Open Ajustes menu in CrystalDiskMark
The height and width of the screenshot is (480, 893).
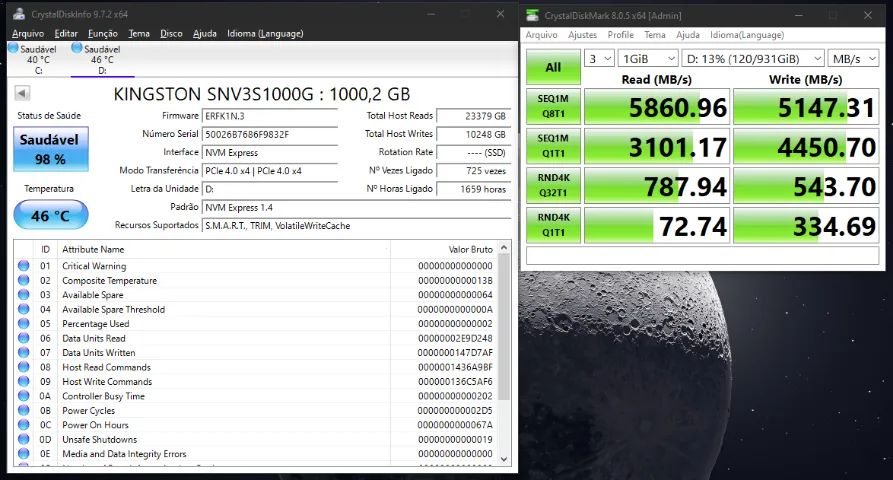coord(583,35)
